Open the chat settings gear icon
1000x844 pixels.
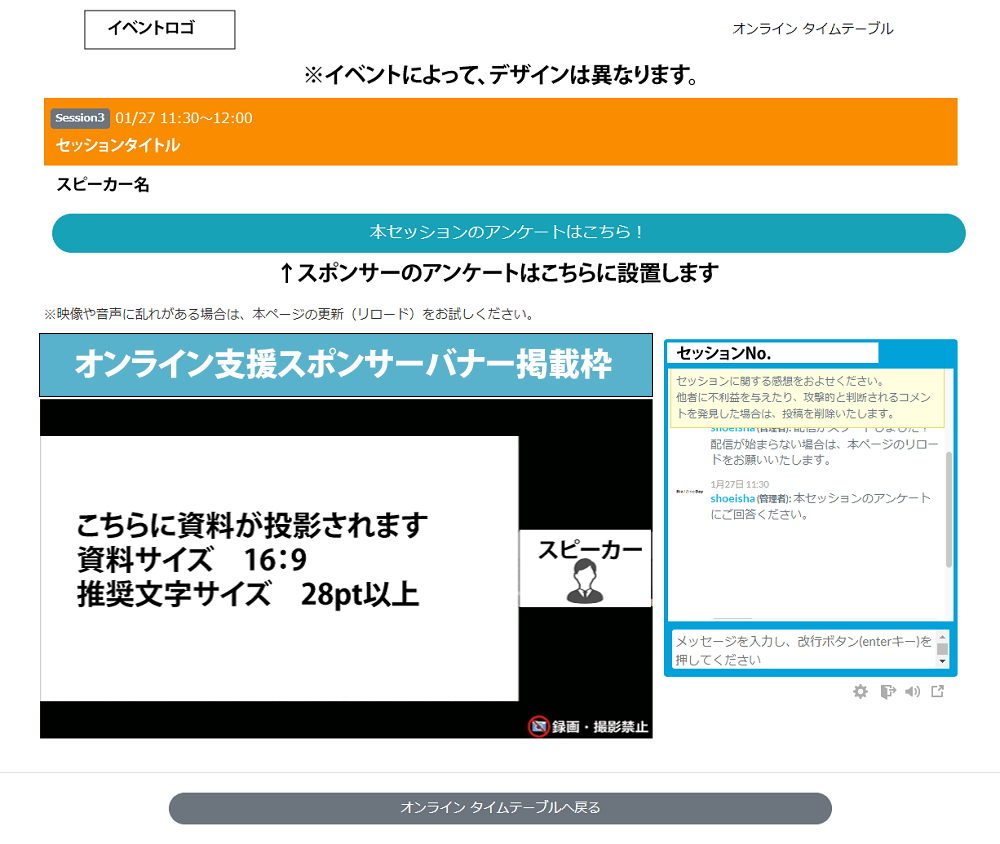pyautogui.click(x=860, y=691)
